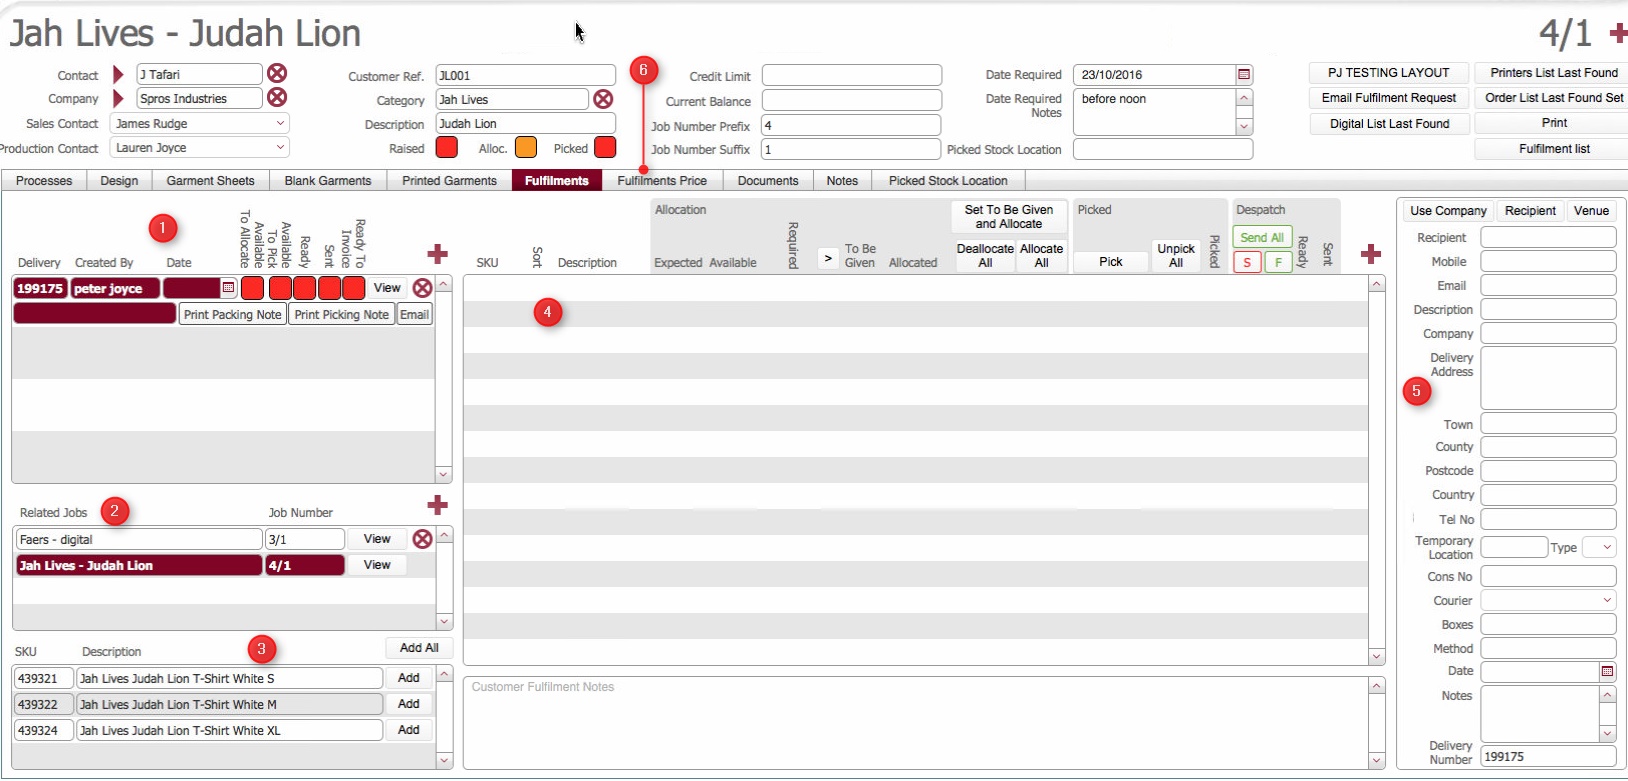Clear the Category field Jah Lives
This screenshot has width=1628, height=781.
click(x=603, y=99)
